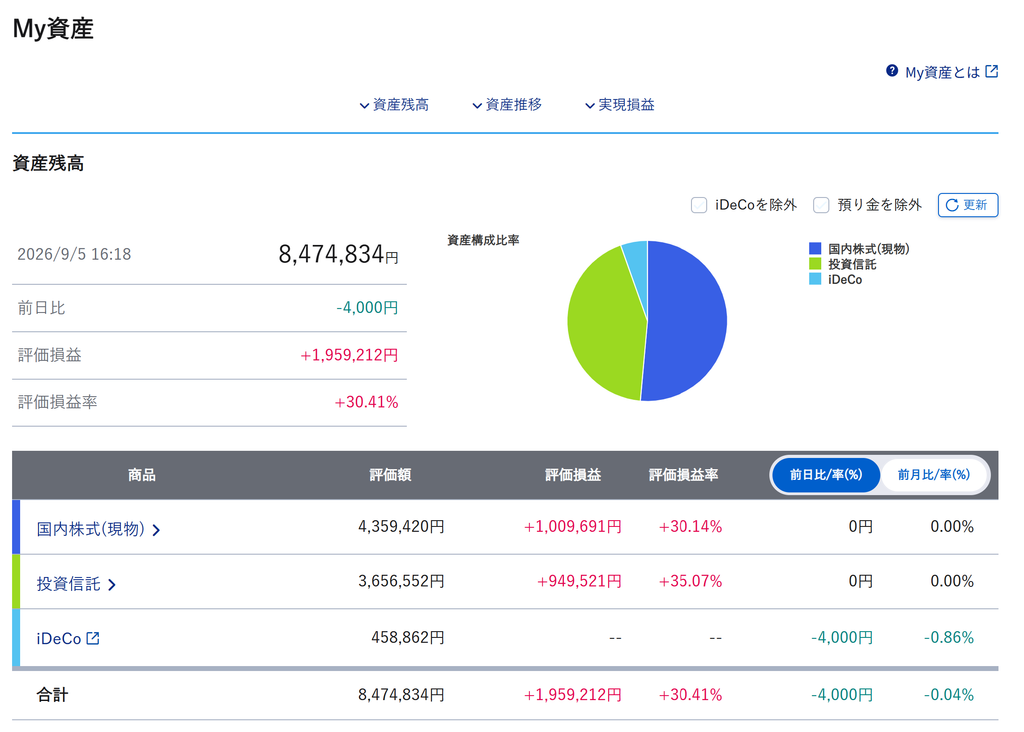Jump to 実現損益 section anchor
1024x732 pixels.
pyautogui.click(x=620, y=104)
